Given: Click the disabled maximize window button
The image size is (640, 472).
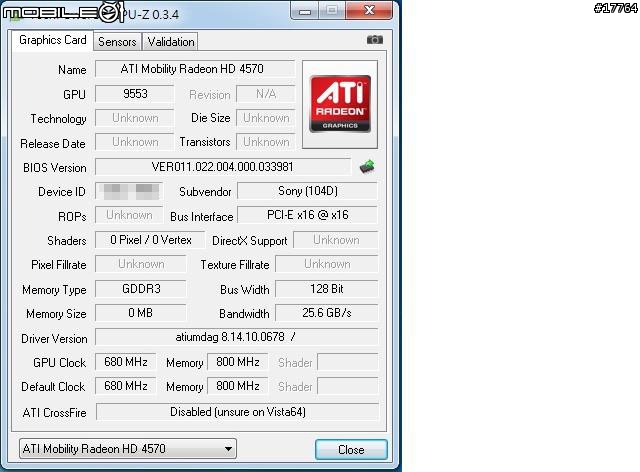Looking at the screenshot, I should click(x=332, y=10).
